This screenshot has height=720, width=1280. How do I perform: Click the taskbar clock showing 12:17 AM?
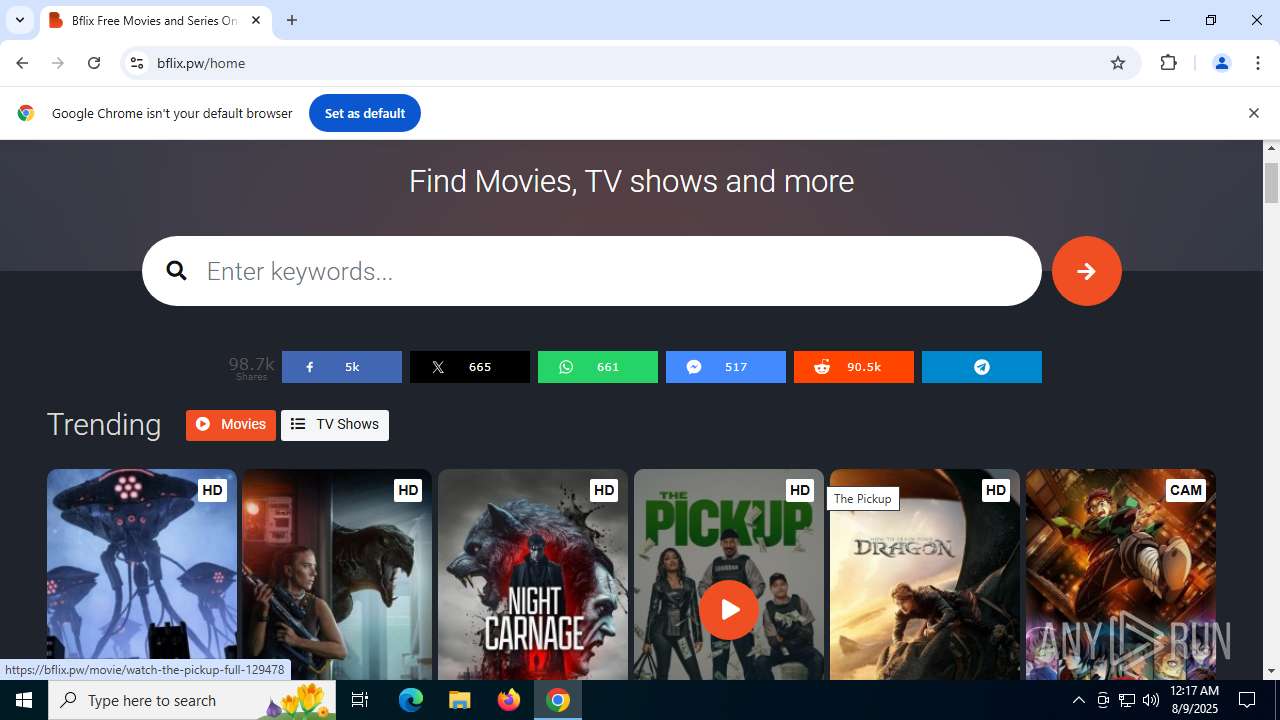tap(1194, 700)
